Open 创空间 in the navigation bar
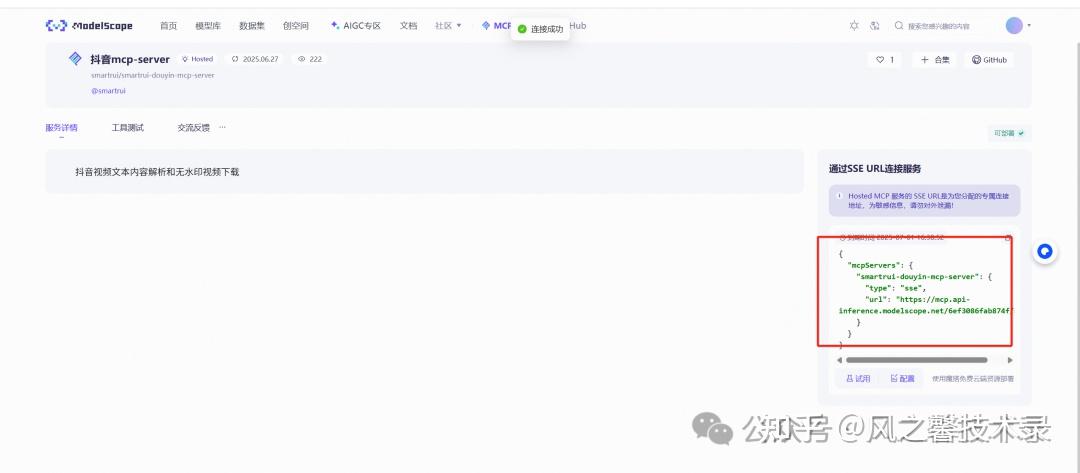Screen dimensions: 1080x473 pyautogui.click(x=295, y=26)
